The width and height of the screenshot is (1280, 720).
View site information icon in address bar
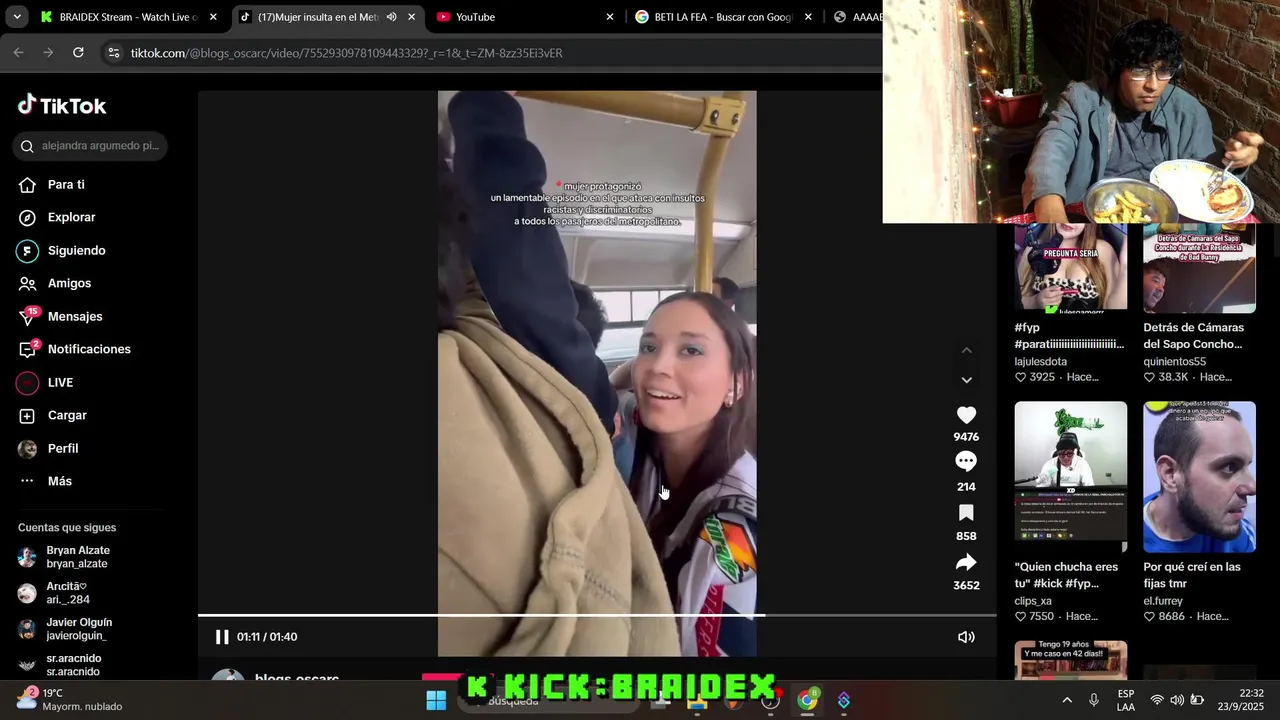coord(113,53)
